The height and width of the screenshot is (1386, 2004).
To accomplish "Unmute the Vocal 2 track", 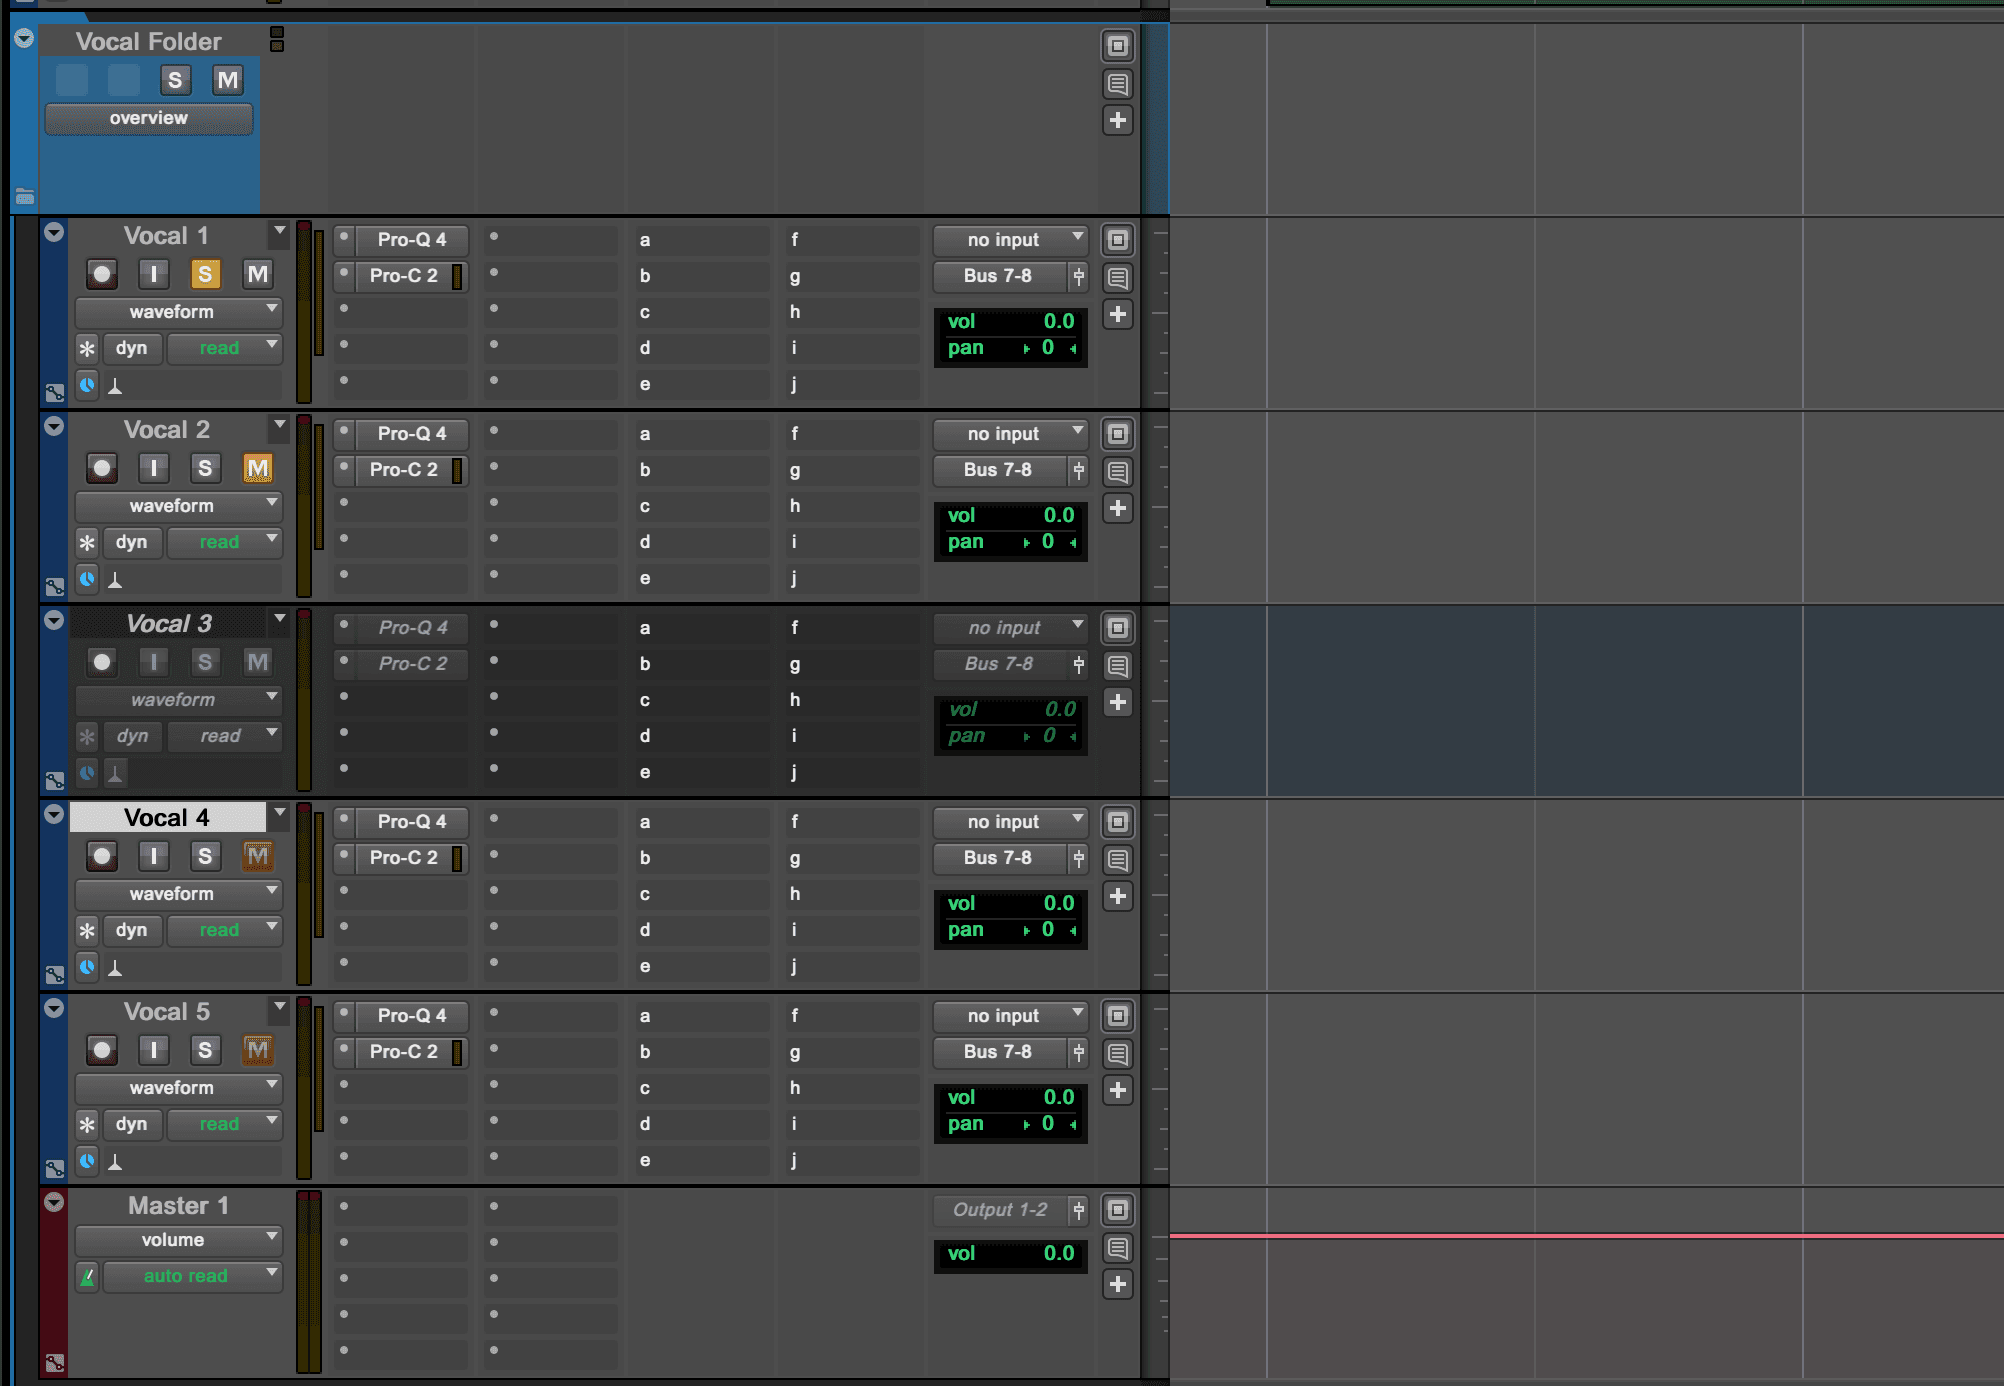I will (257, 468).
